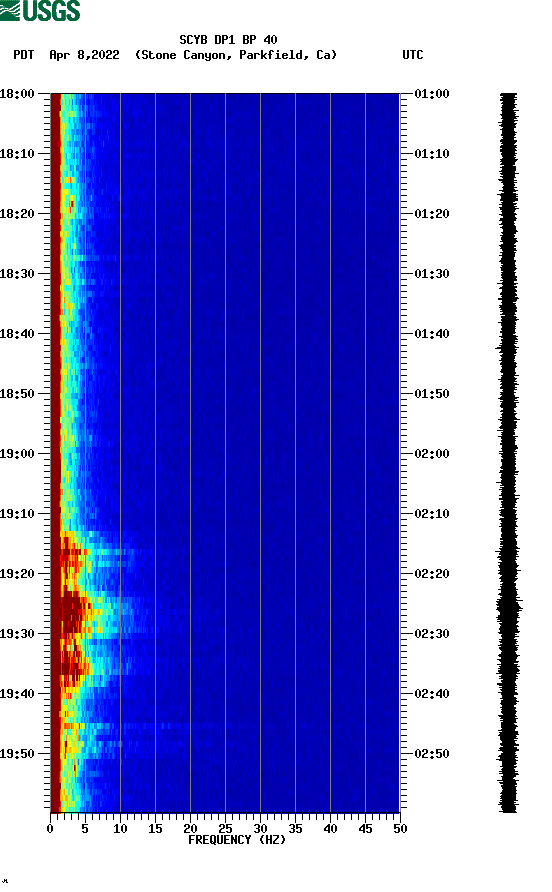
Task: Click the date Apr 8,2022
Action: click(84, 55)
